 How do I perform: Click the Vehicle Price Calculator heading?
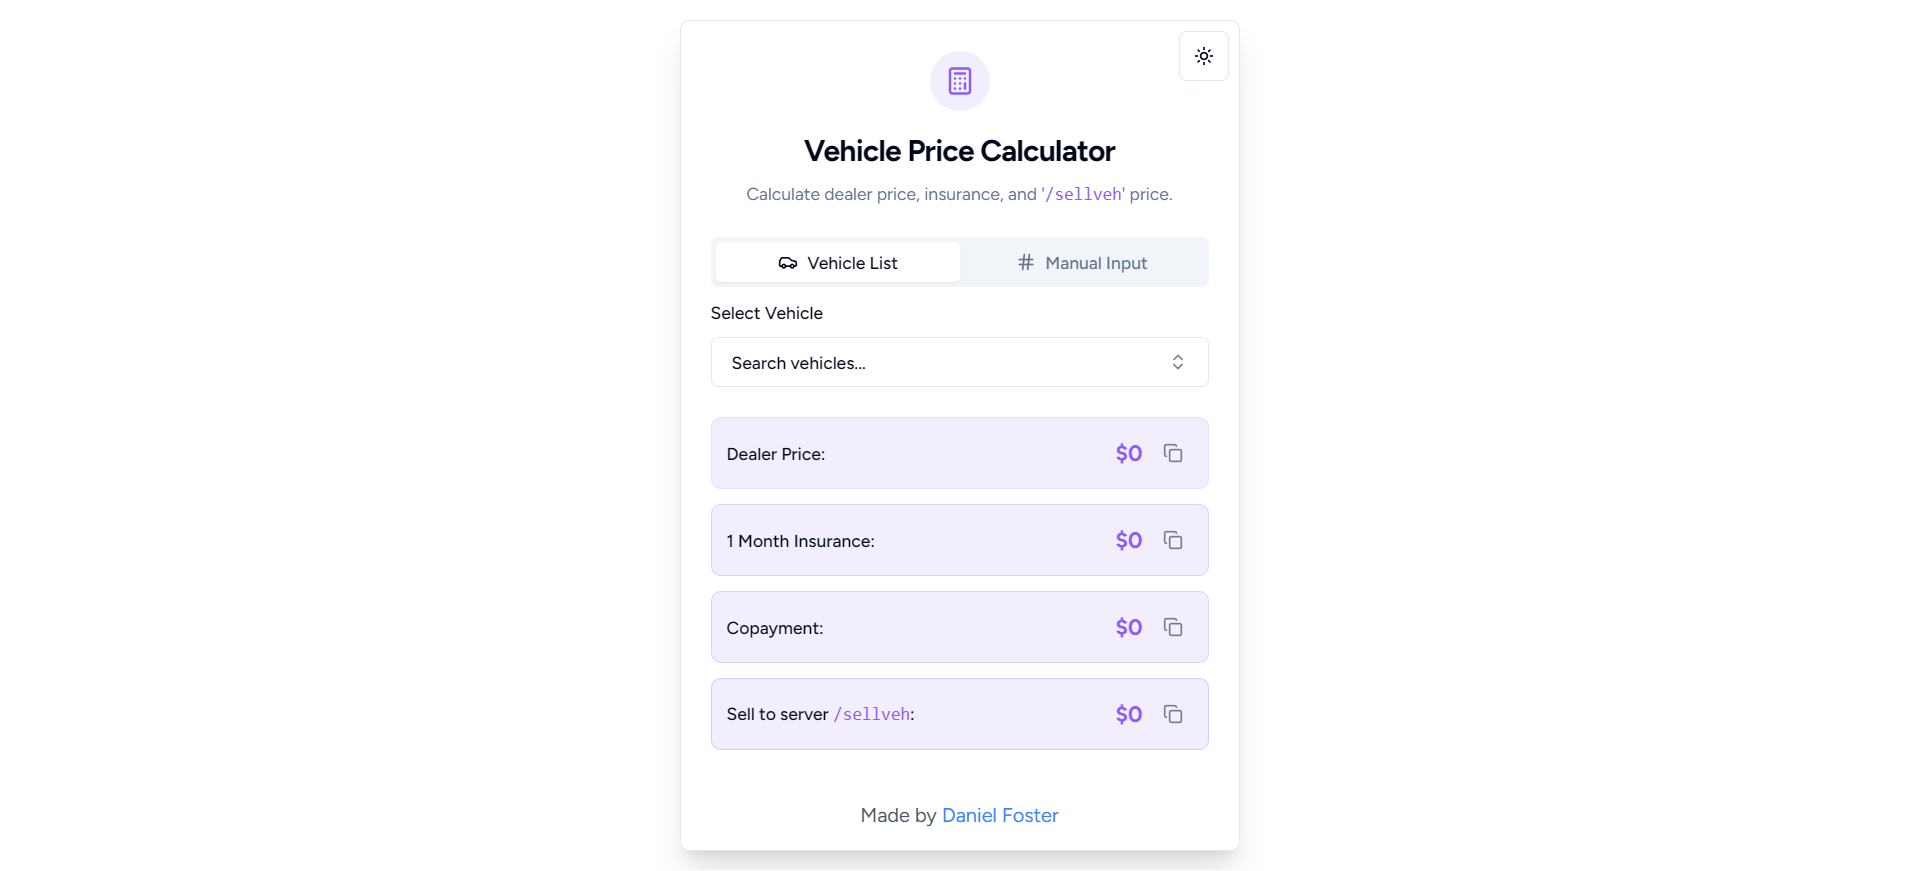coord(960,151)
